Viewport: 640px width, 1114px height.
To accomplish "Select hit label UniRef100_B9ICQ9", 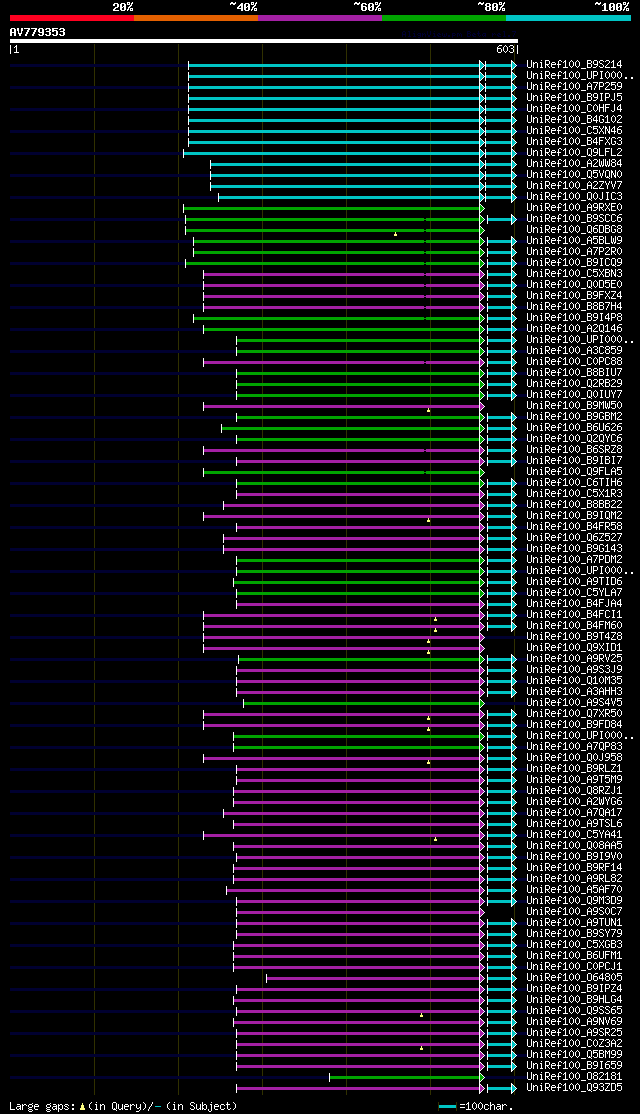I will pos(574,263).
